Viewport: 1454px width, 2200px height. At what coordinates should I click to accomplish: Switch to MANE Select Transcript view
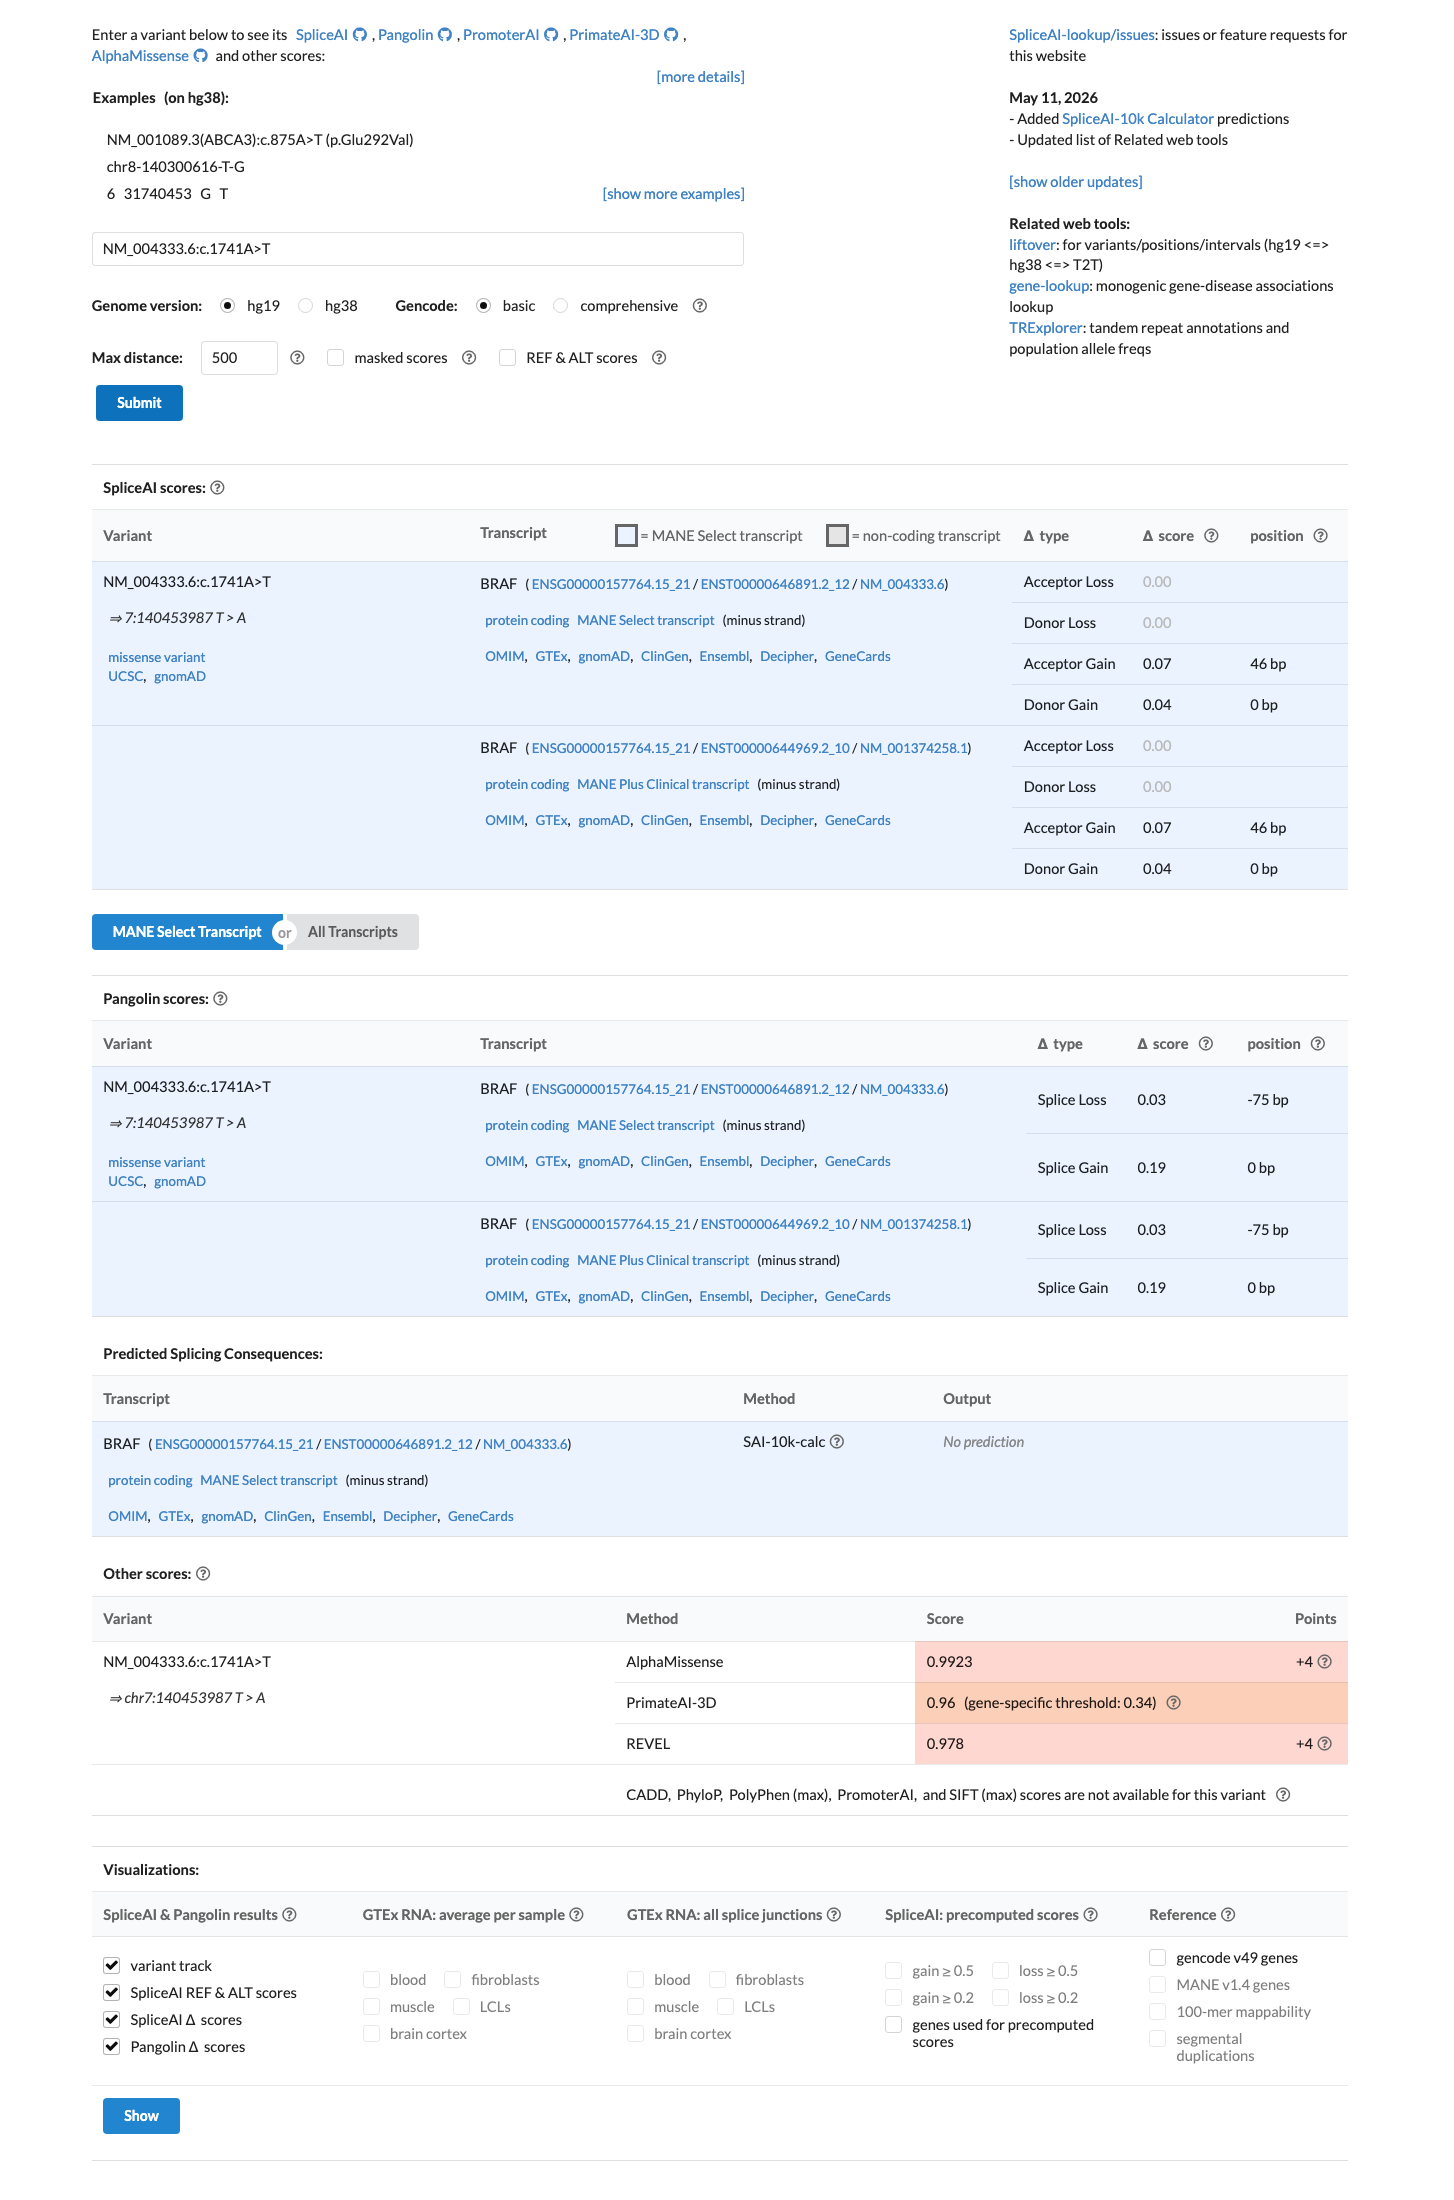(x=187, y=932)
